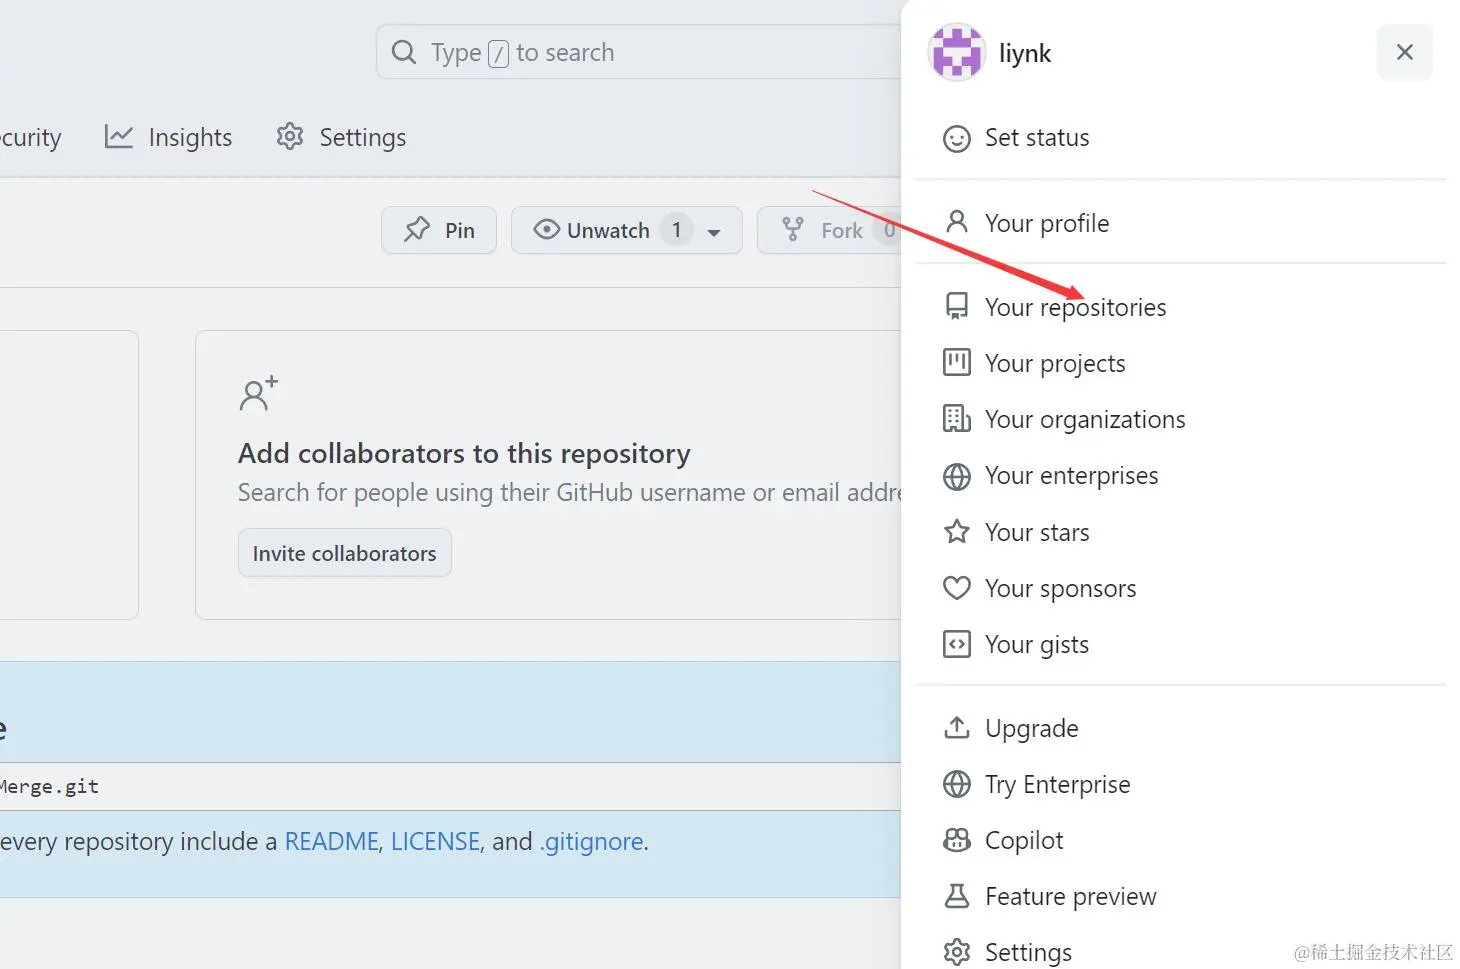Click the star icon beside Your stars
Viewport: 1460px width, 969px height.
956,531
